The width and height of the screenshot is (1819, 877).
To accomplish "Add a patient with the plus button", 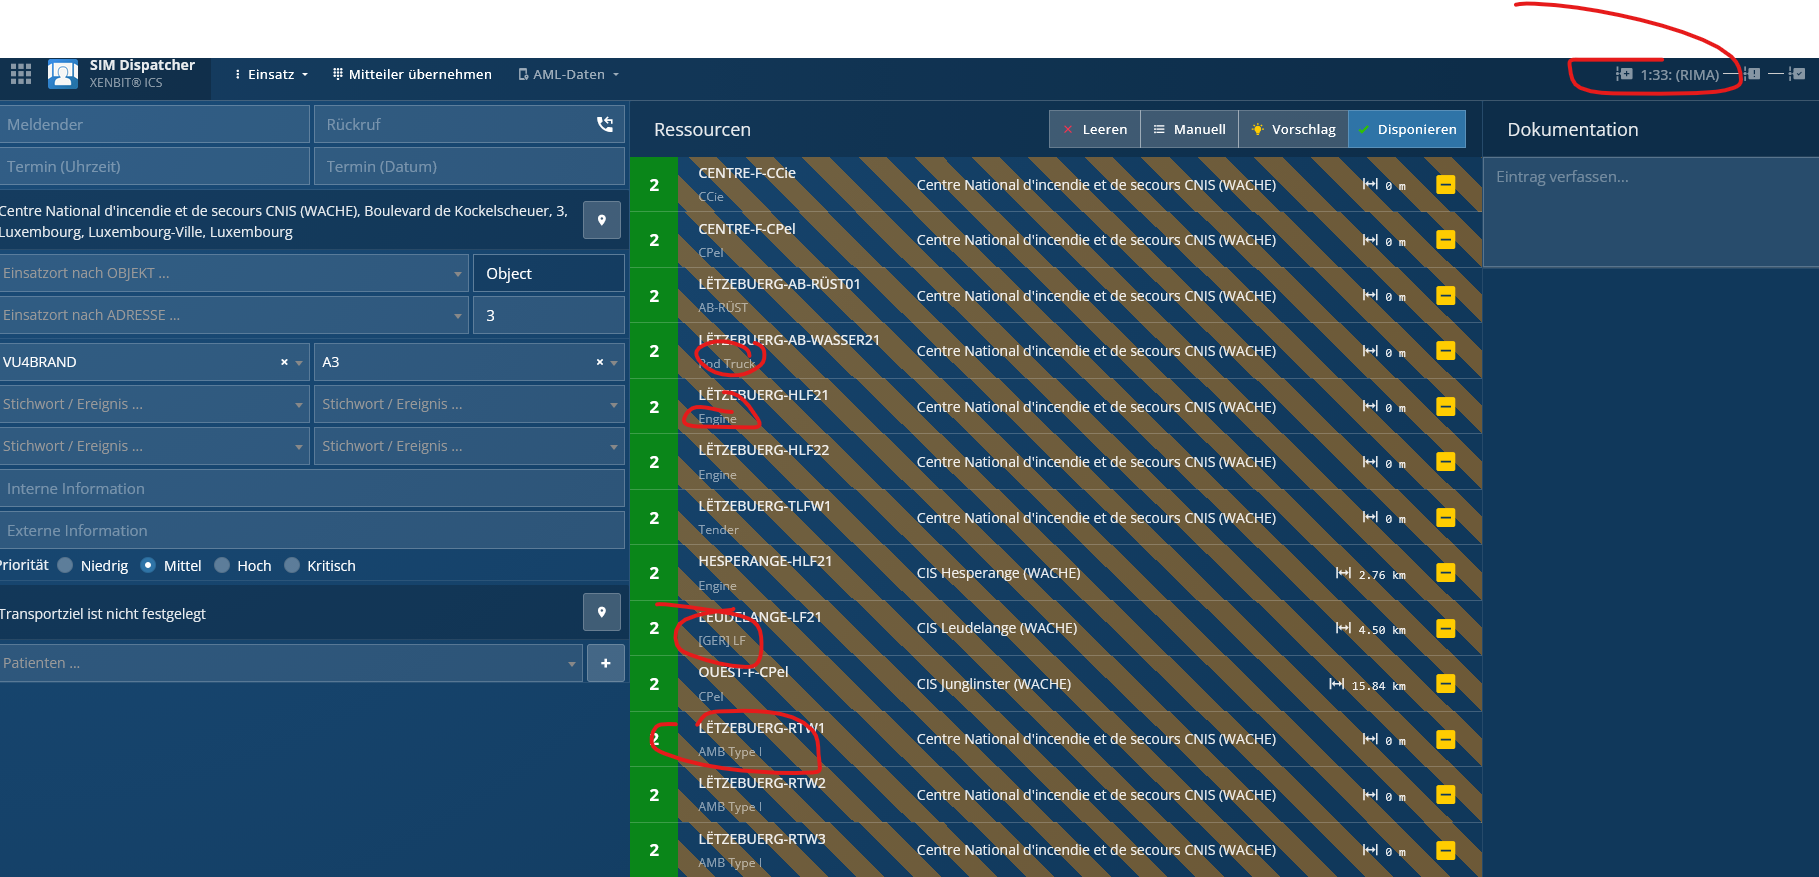I will [606, 663].
